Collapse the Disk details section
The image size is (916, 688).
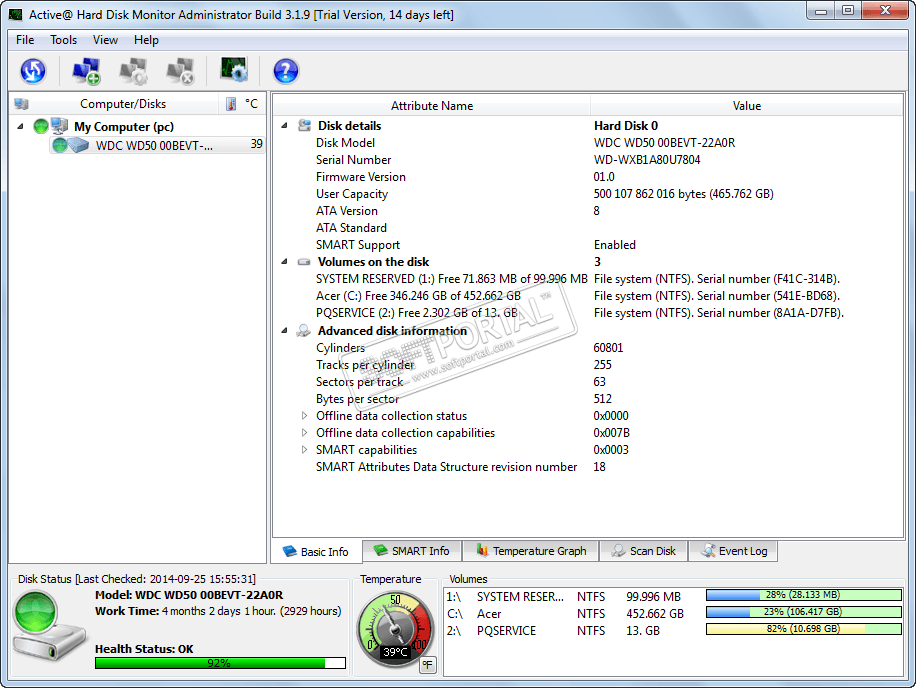tap(284, 126)
